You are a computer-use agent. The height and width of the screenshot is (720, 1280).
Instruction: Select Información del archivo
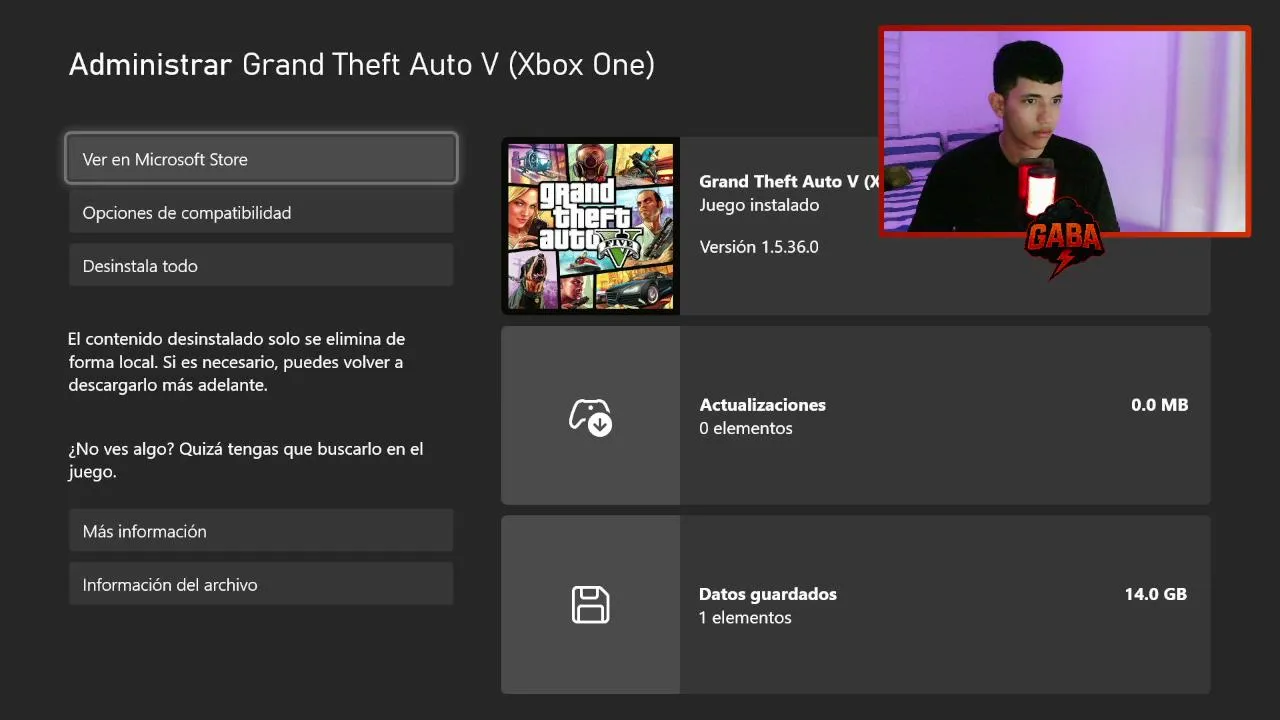tap(261, 584)
